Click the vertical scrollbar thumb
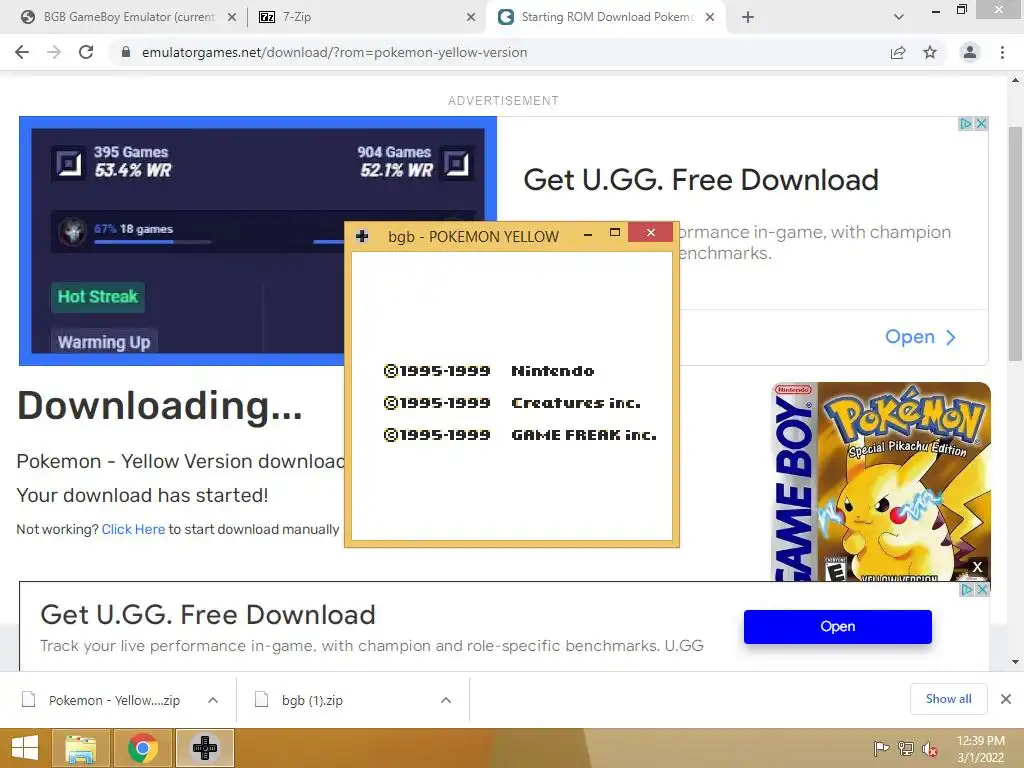The height and width of the screenshot is (768, 1024). coord(1016,244)
